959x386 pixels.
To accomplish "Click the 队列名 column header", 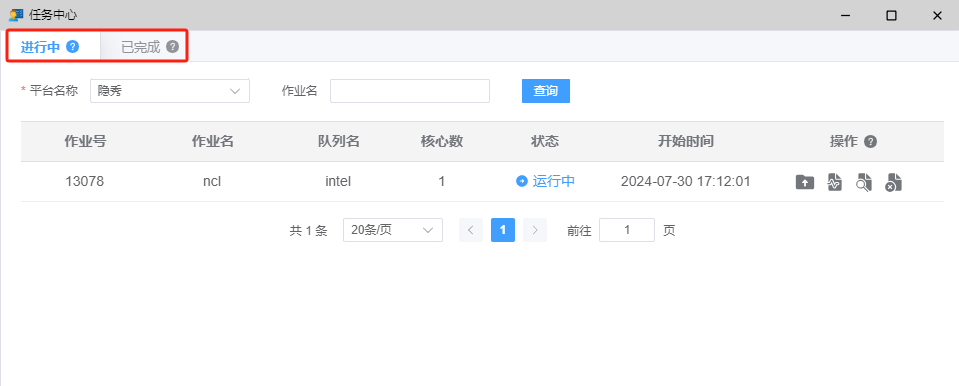I will (338, 142).
